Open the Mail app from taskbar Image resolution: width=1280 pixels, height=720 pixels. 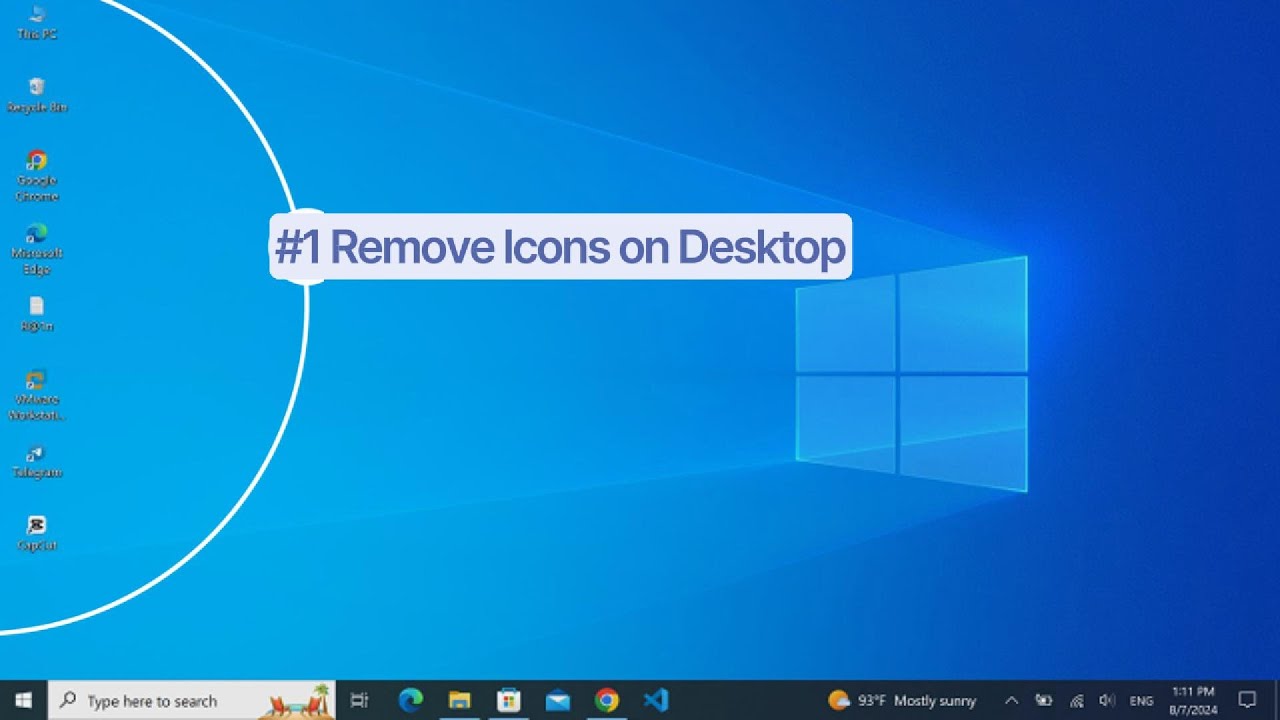click(557, 700)
